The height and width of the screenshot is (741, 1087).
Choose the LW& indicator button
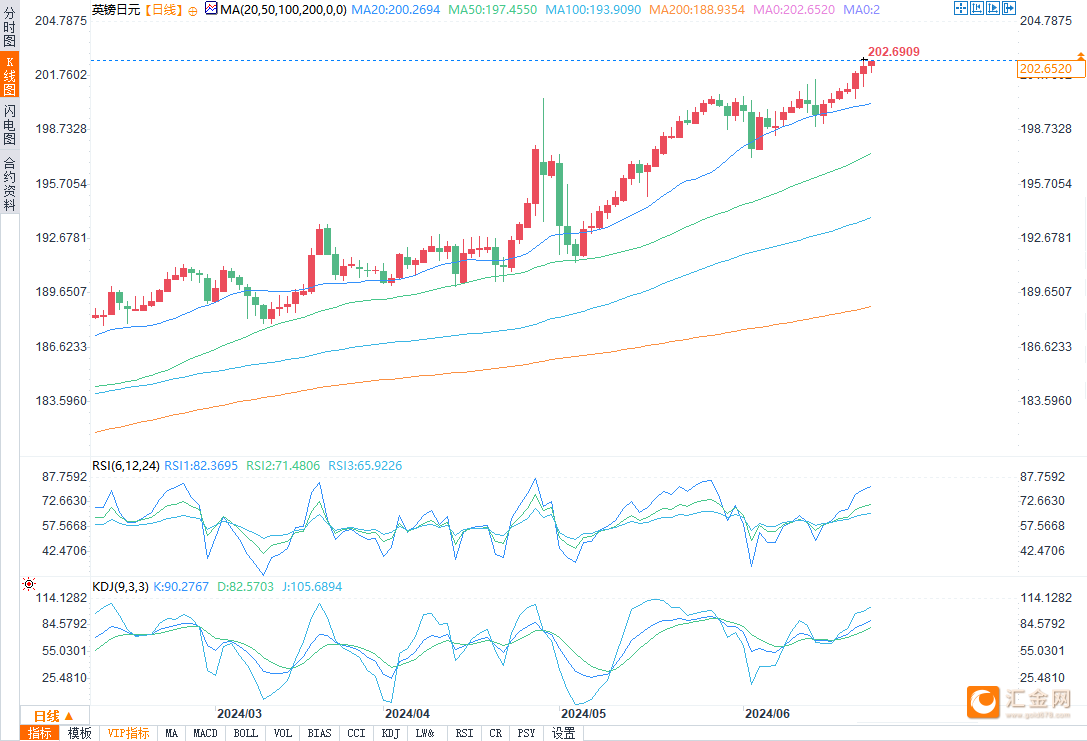click(426, 733)
